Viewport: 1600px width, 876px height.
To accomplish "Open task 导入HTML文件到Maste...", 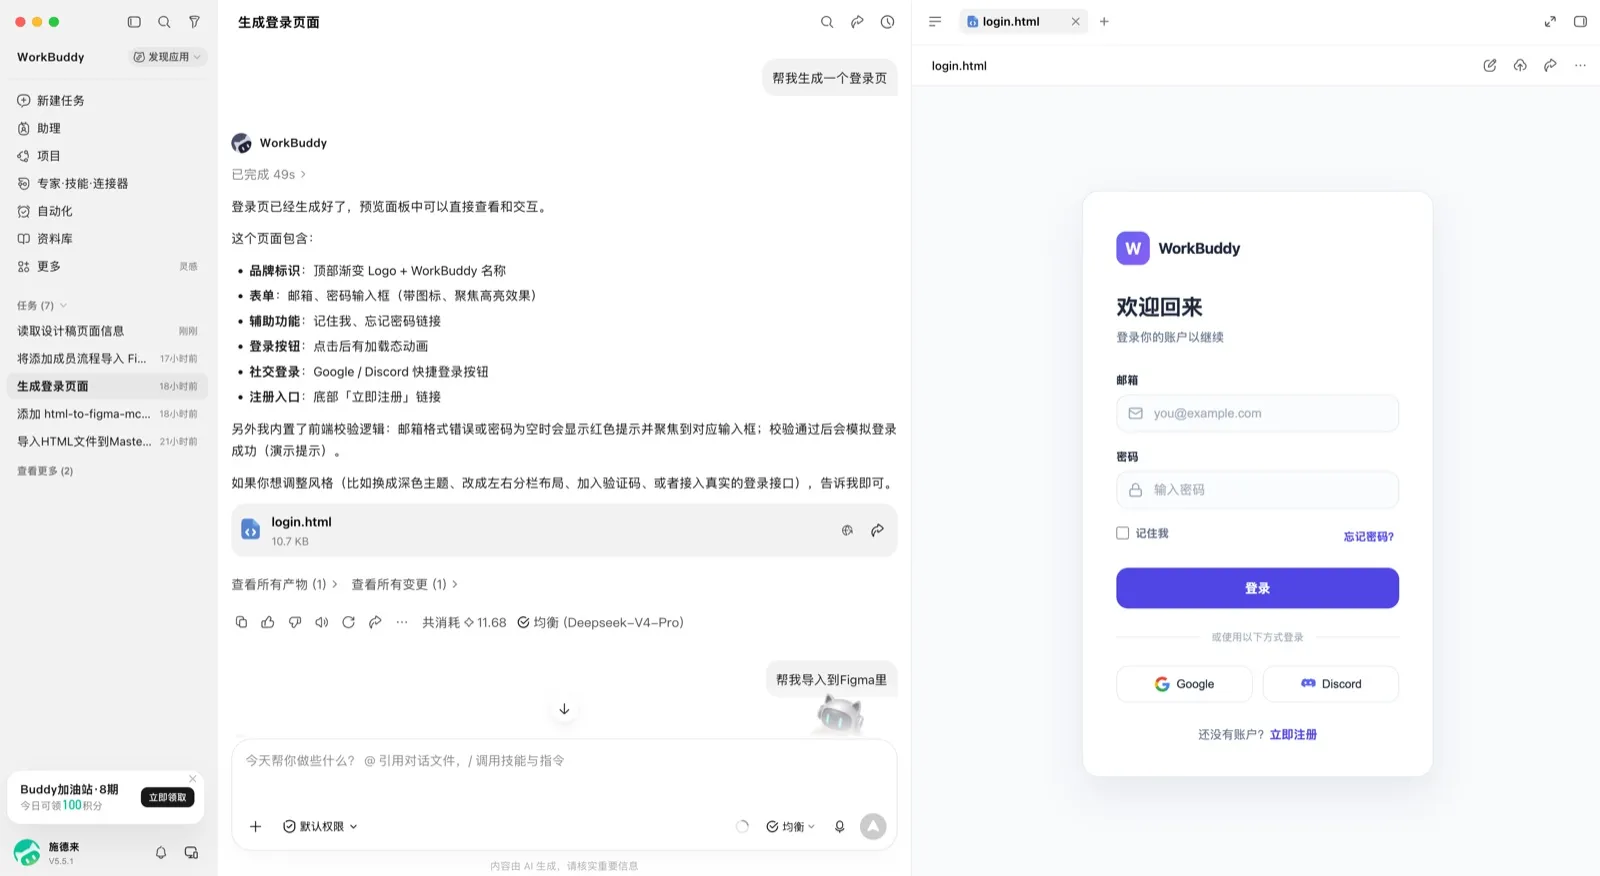I will click(108, 441).
